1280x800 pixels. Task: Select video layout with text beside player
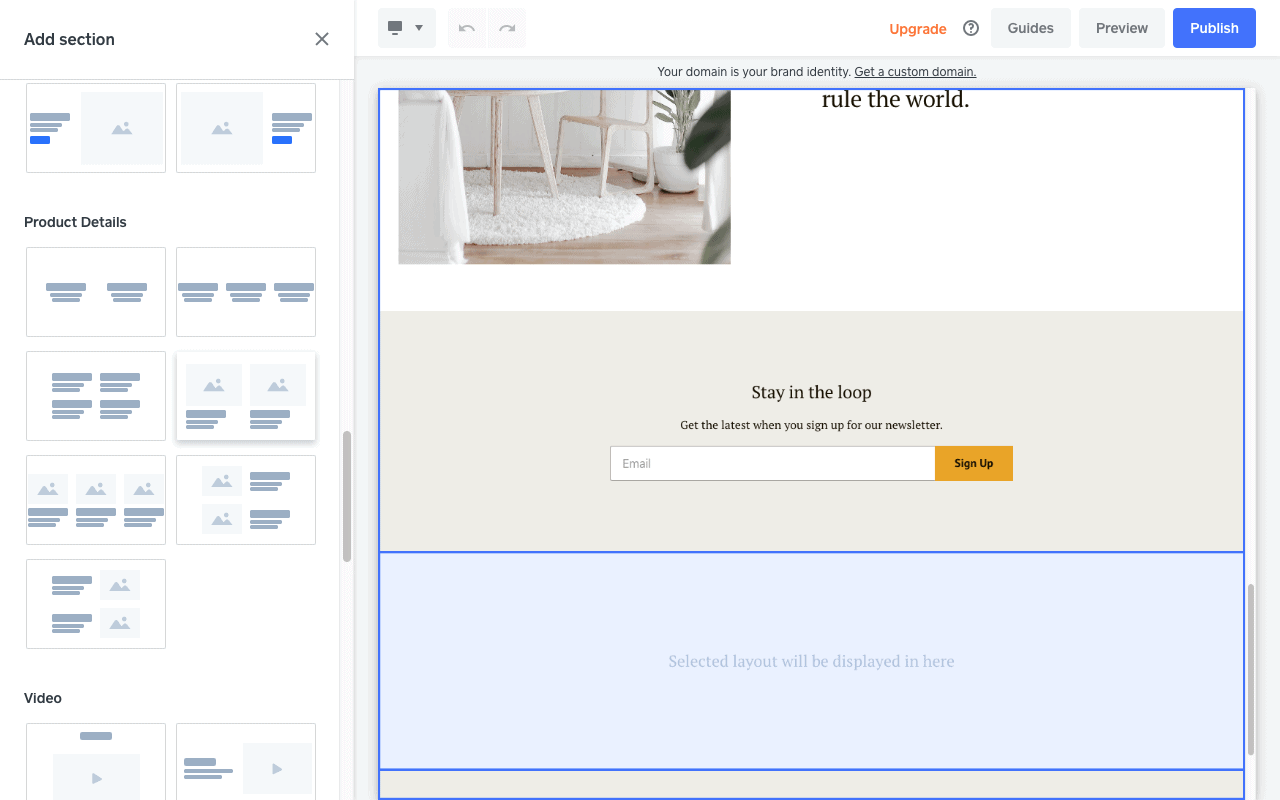tap(246, 761)
